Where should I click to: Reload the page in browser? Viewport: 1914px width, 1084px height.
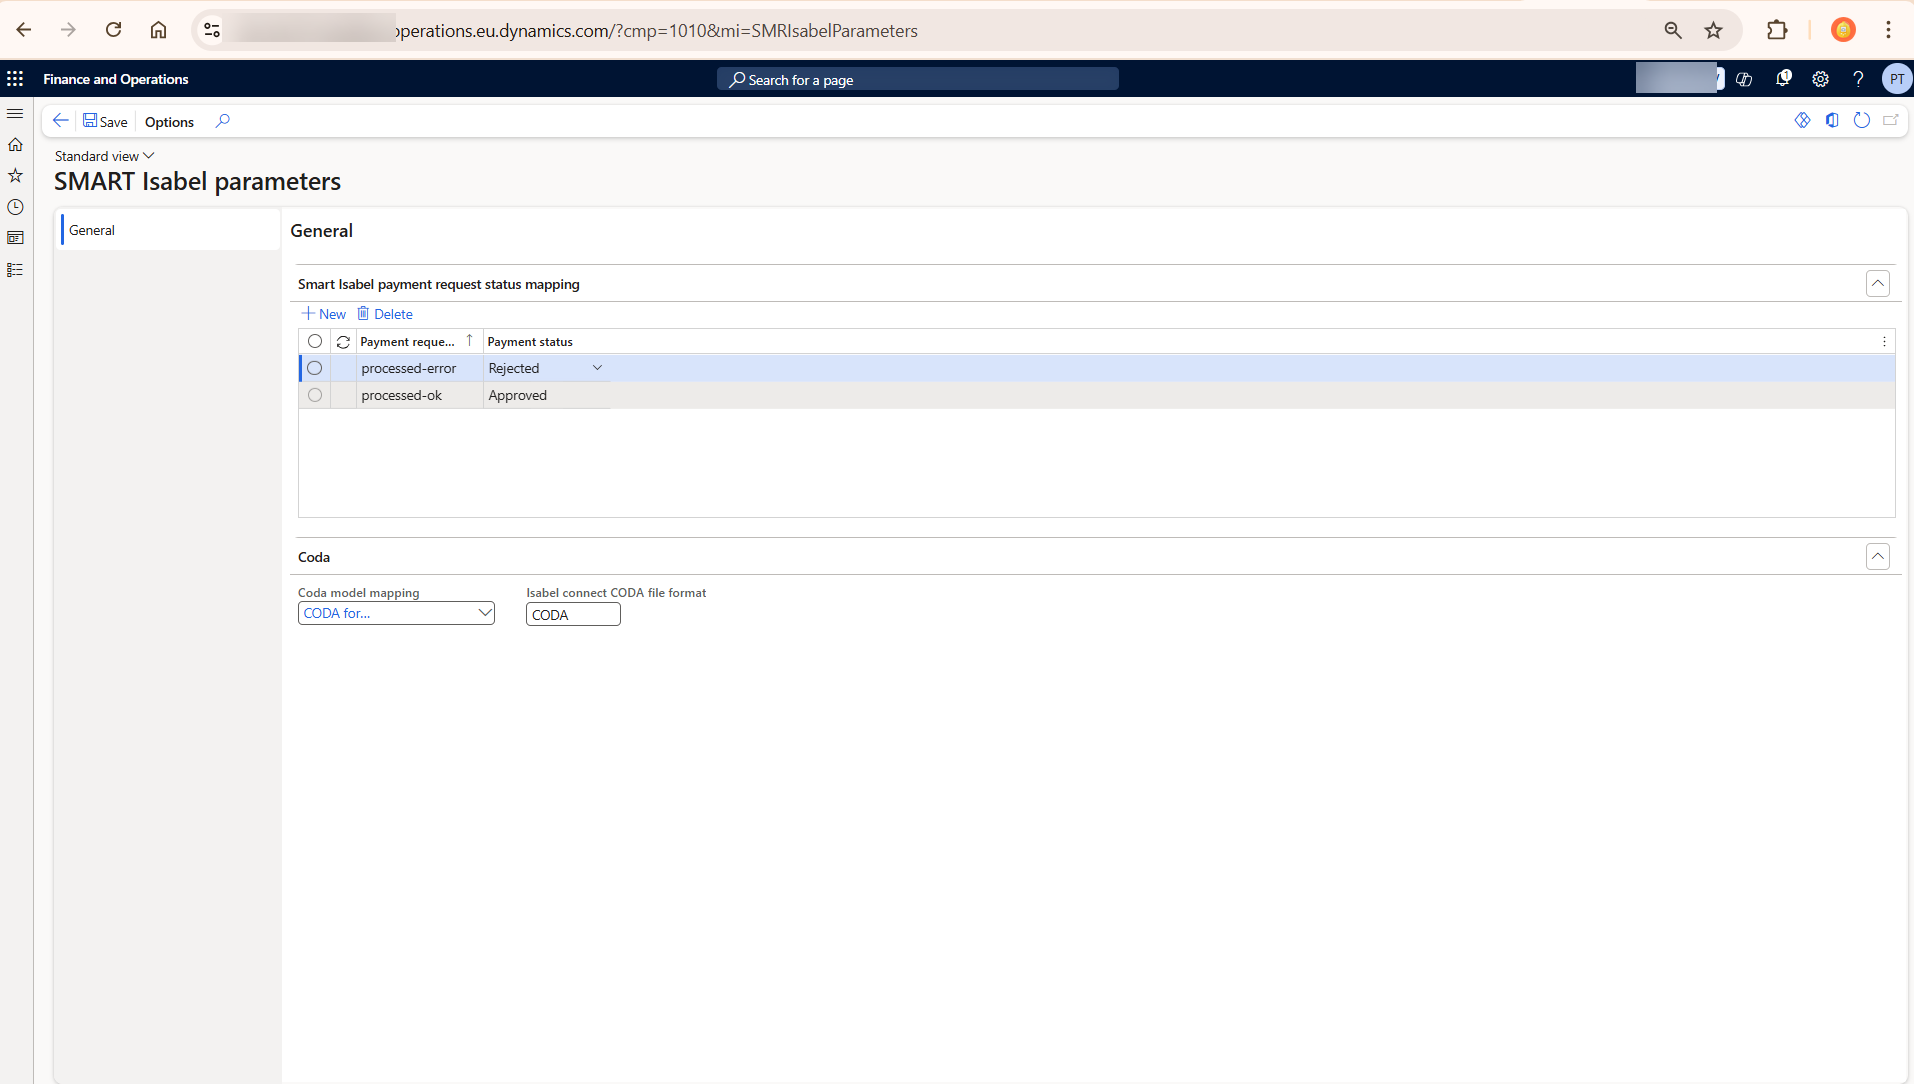click(114, 30)
